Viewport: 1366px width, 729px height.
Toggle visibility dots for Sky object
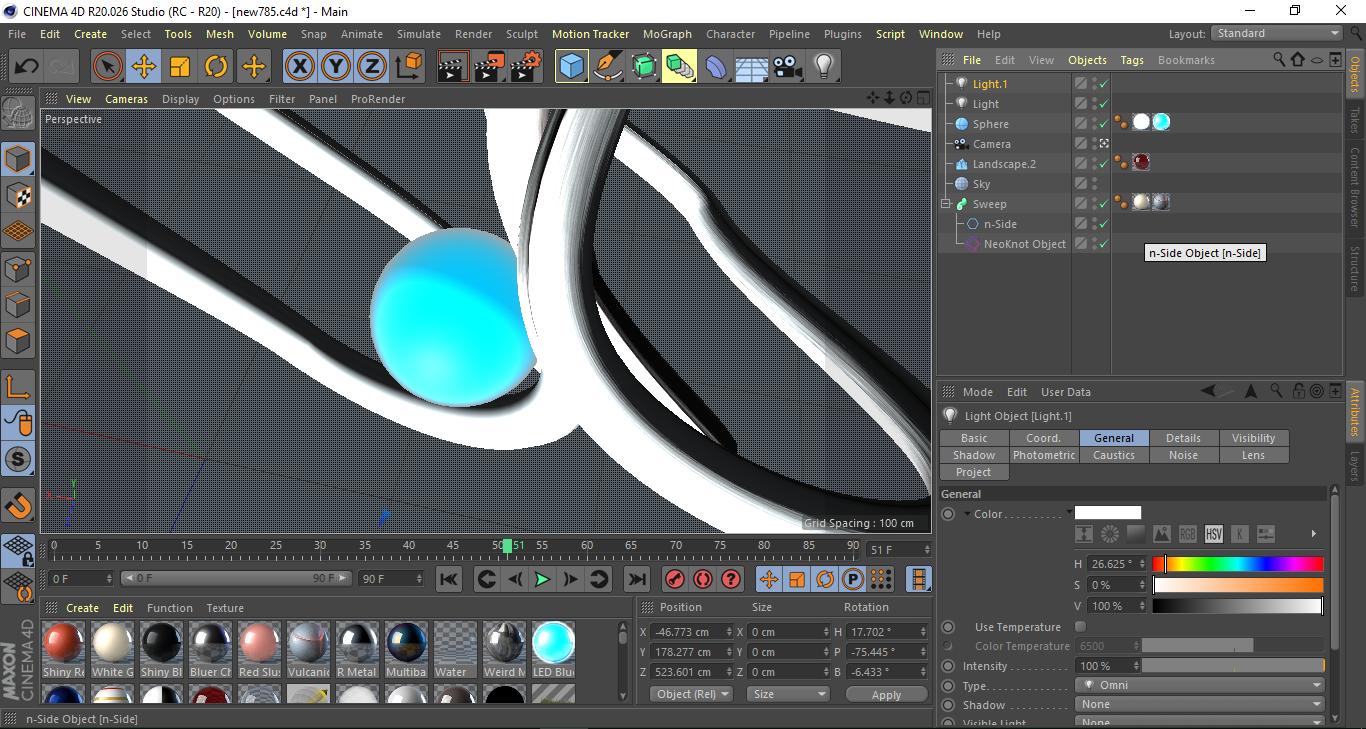[1095, 184]
